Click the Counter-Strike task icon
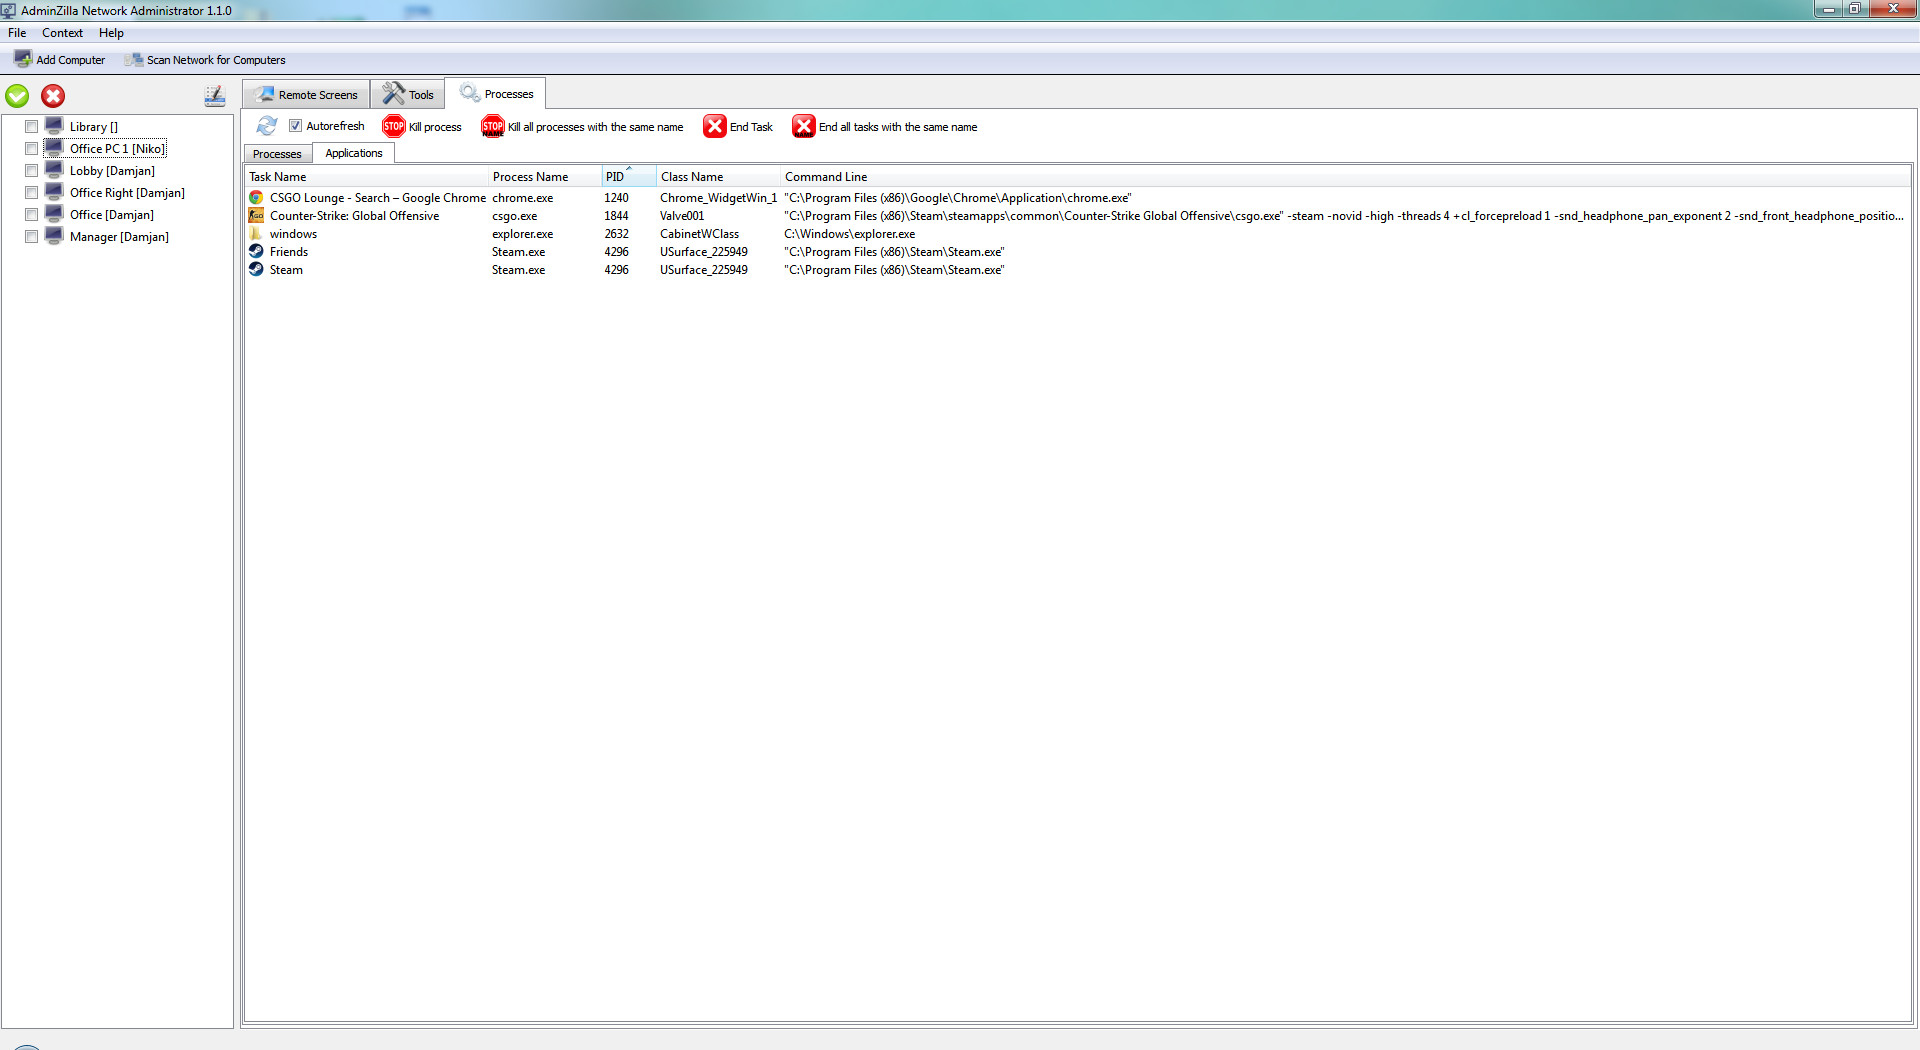Image resolution: width=1920 pixels, height=1050 pixels. (x=256, y=216)
